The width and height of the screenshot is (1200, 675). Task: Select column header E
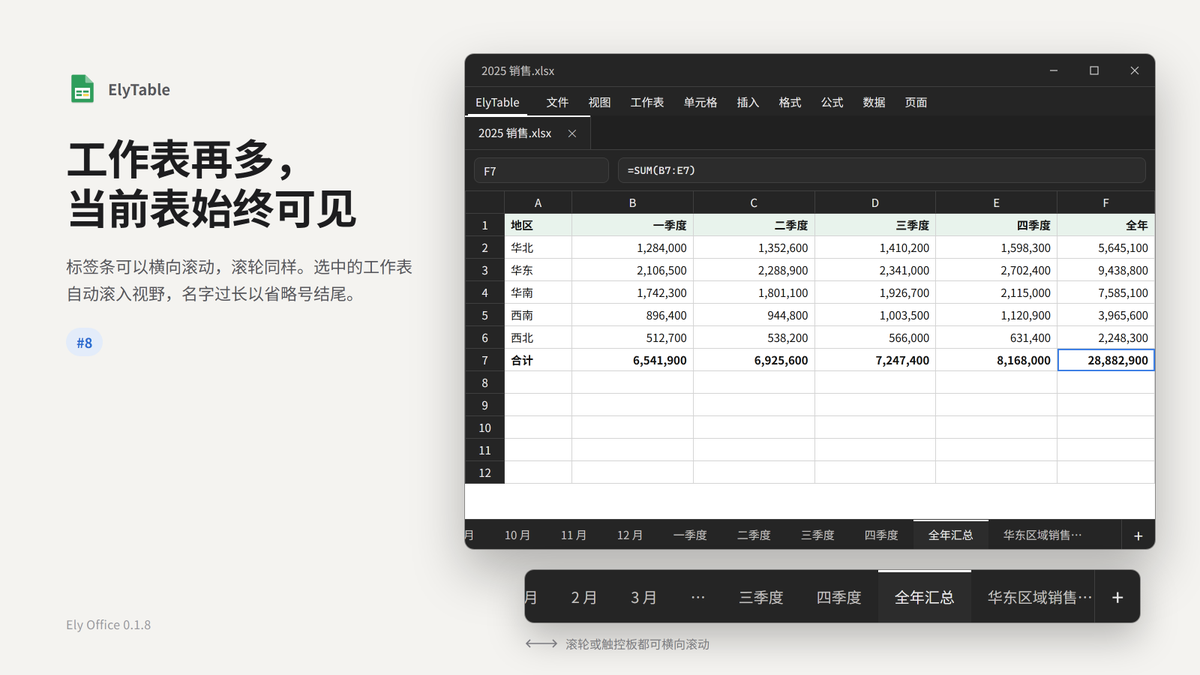click(x=996, y=203)
